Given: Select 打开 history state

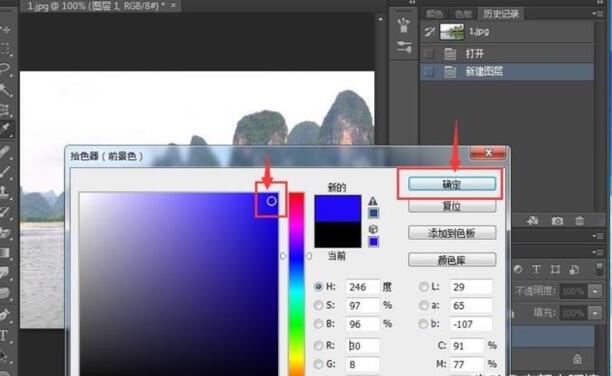Looking at the screenshot, I should [x=507, y=53].
